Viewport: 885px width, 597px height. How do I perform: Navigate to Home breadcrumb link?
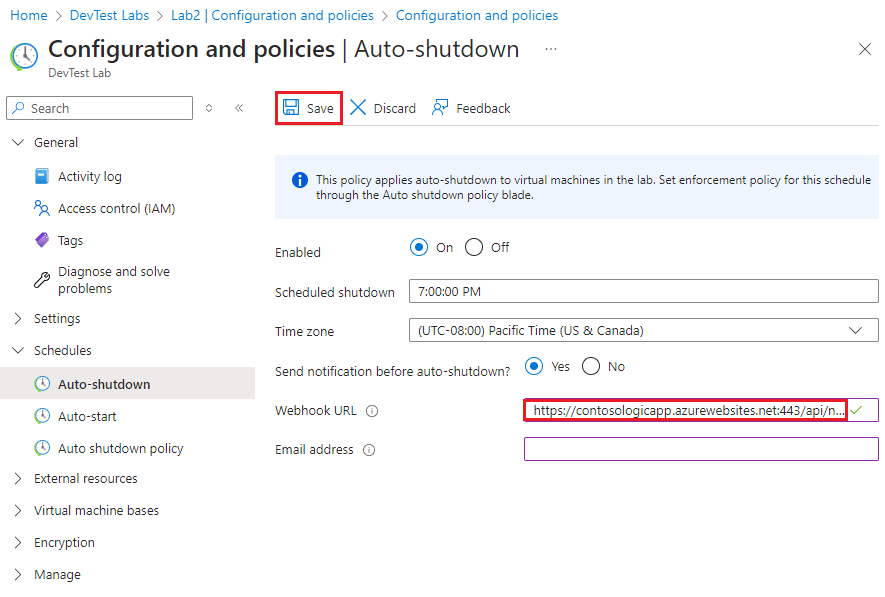(x=28, y=15)
